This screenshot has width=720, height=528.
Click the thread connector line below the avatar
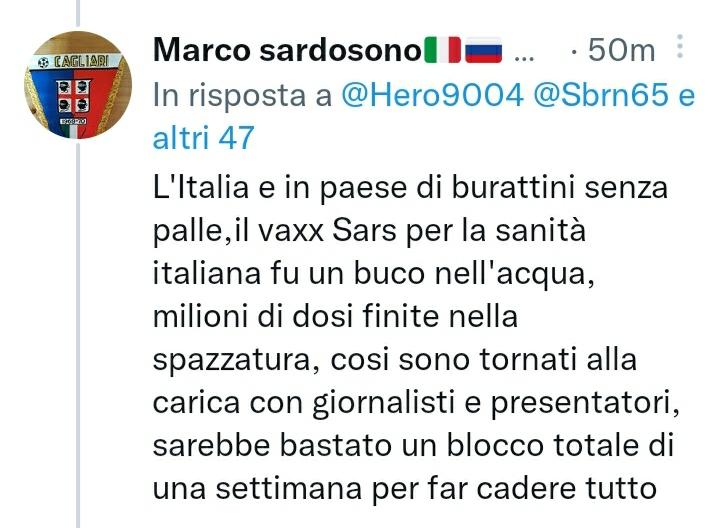[x=78, y=335]
